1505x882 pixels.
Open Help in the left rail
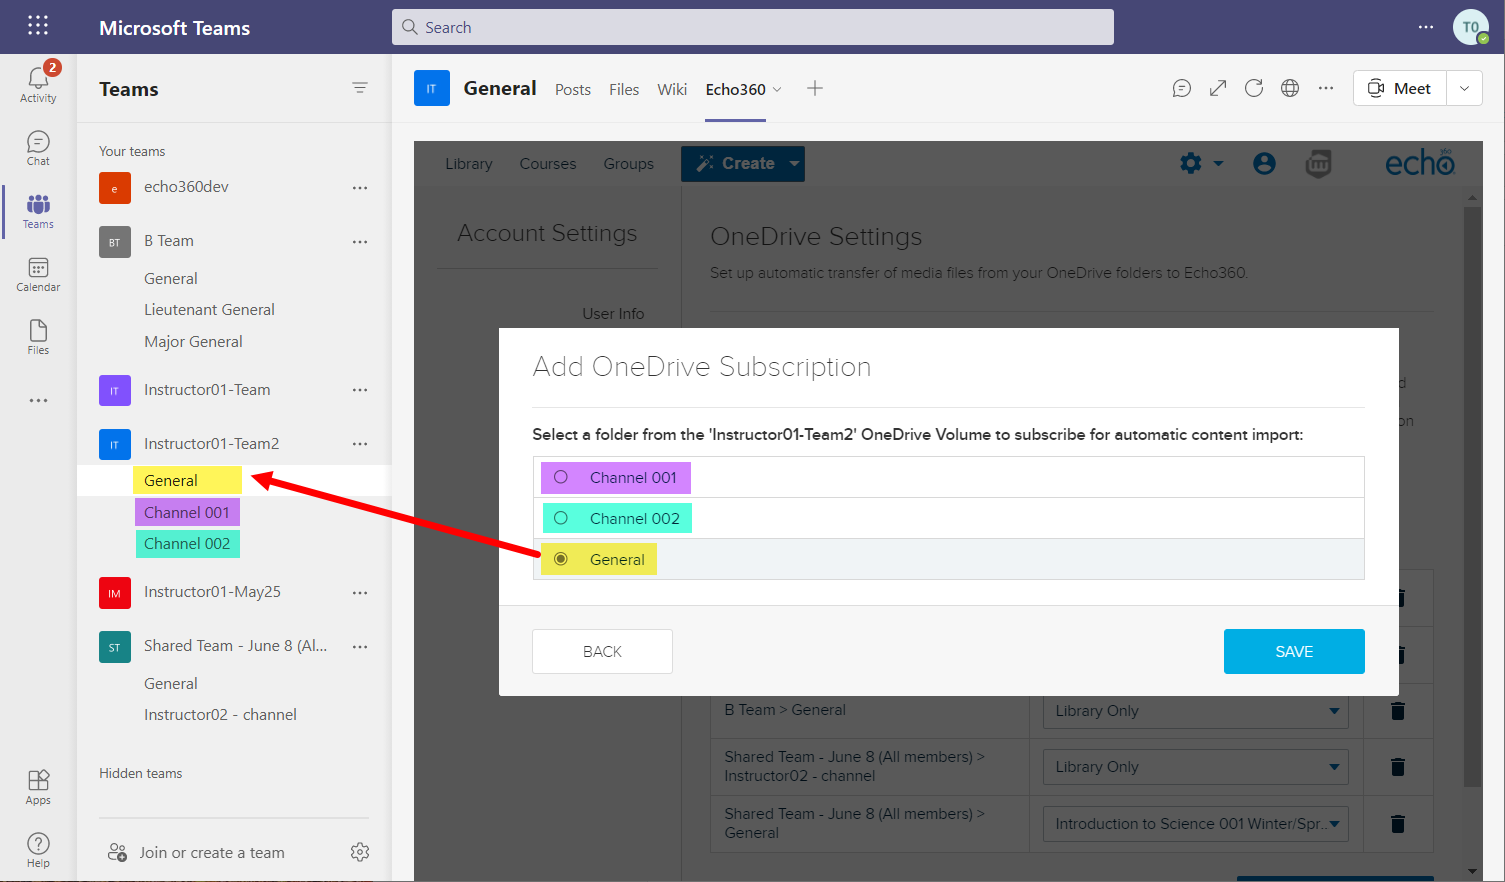(x=38, y=850)
